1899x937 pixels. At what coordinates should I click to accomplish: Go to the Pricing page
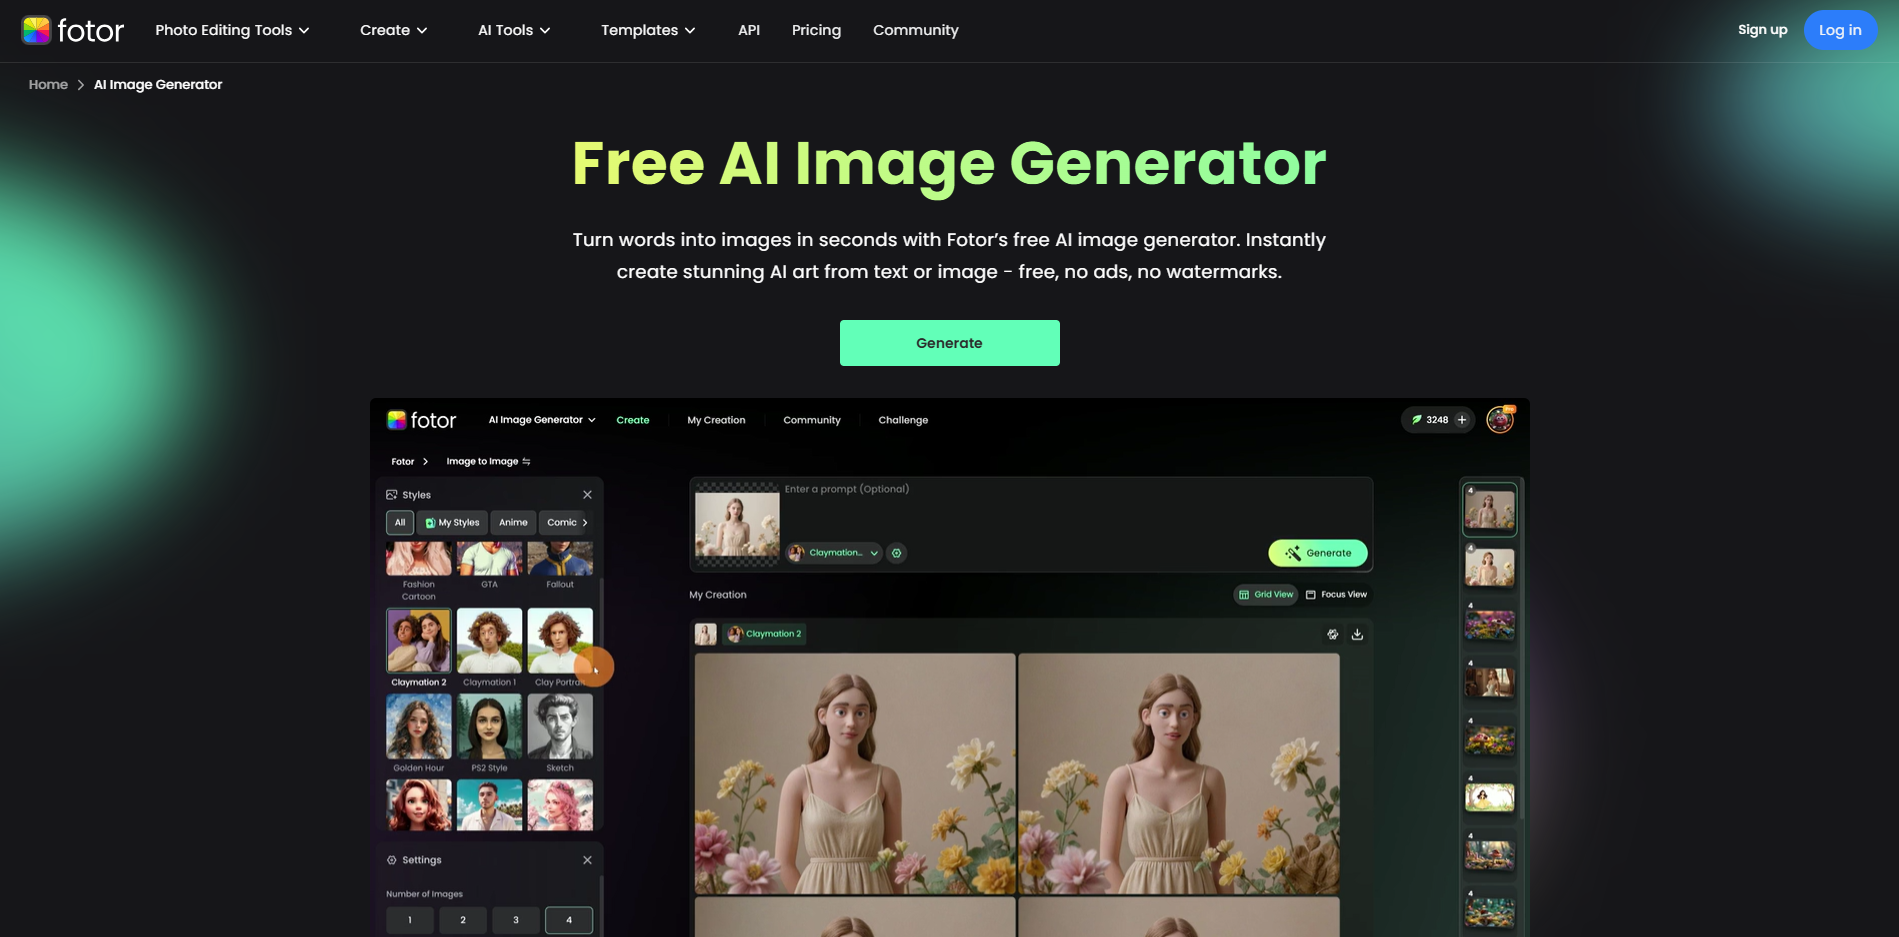click(816, 30)
